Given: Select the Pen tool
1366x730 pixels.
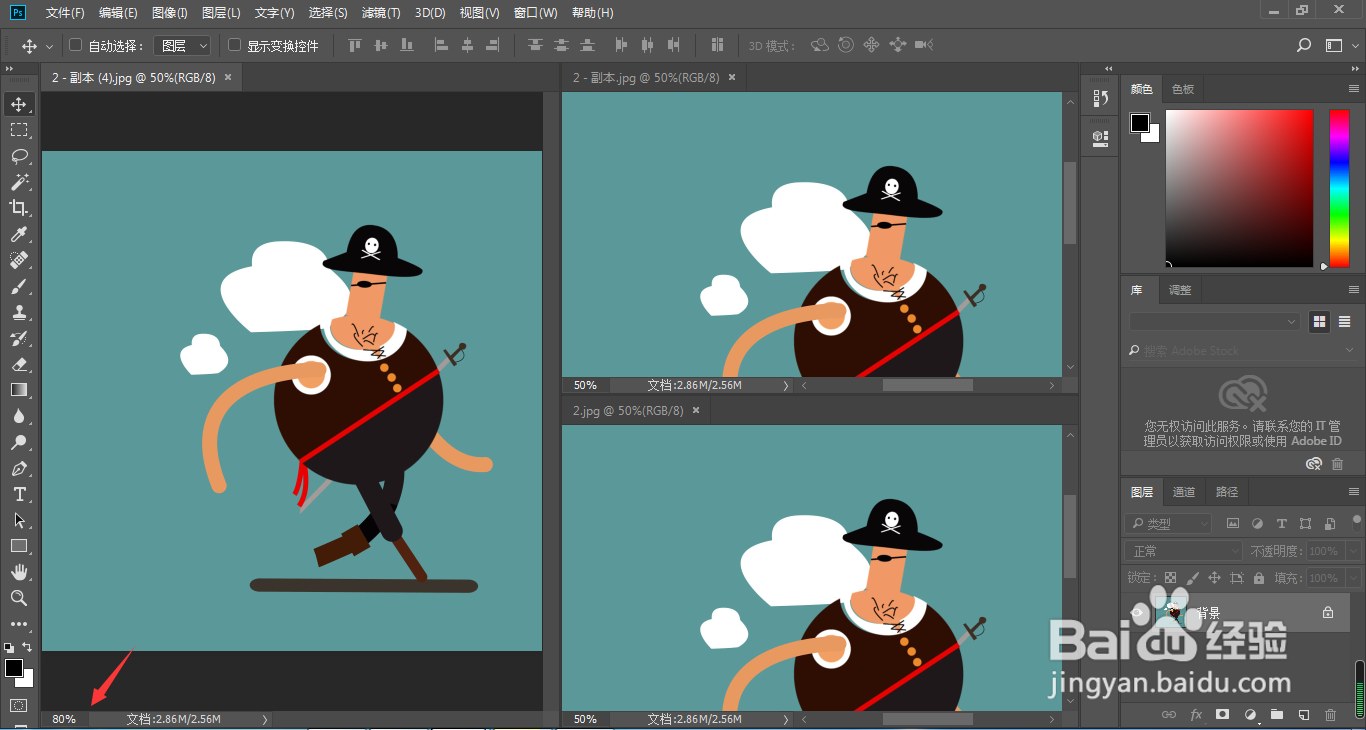Looking at the screenshot, I should (19, 468).
